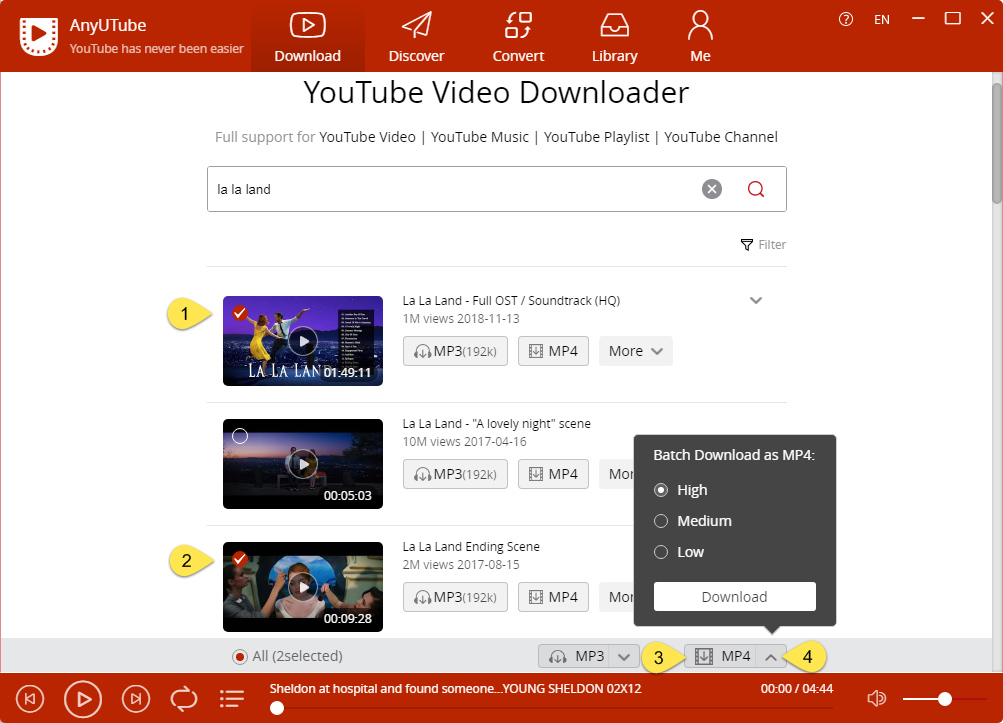This screenshot has height=723, width=1003.
Task: Select Medium quality for batch download
Action: point(661,521)
